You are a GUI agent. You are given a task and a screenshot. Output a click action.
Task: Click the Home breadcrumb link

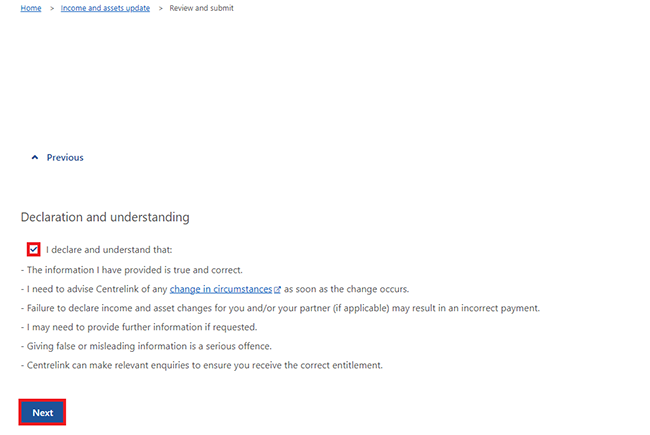pyautogui.click(x=30, y=8)
